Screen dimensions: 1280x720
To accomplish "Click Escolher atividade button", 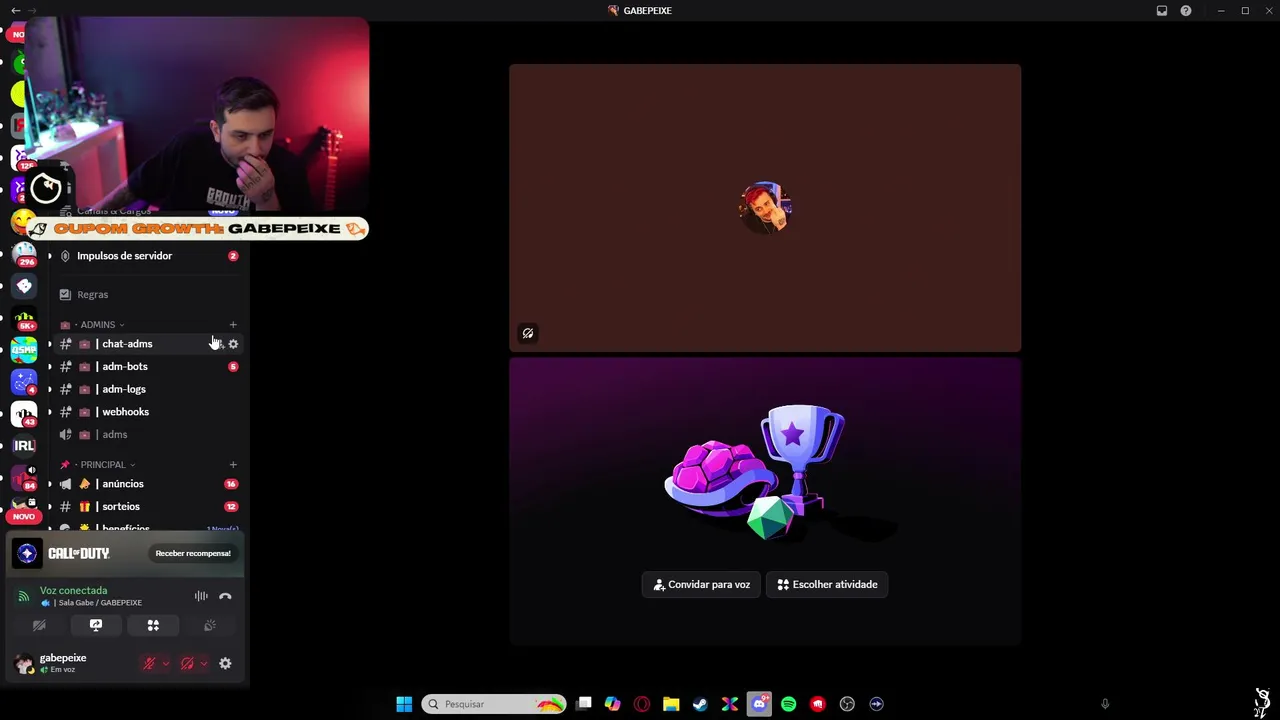I will [827, 584].
